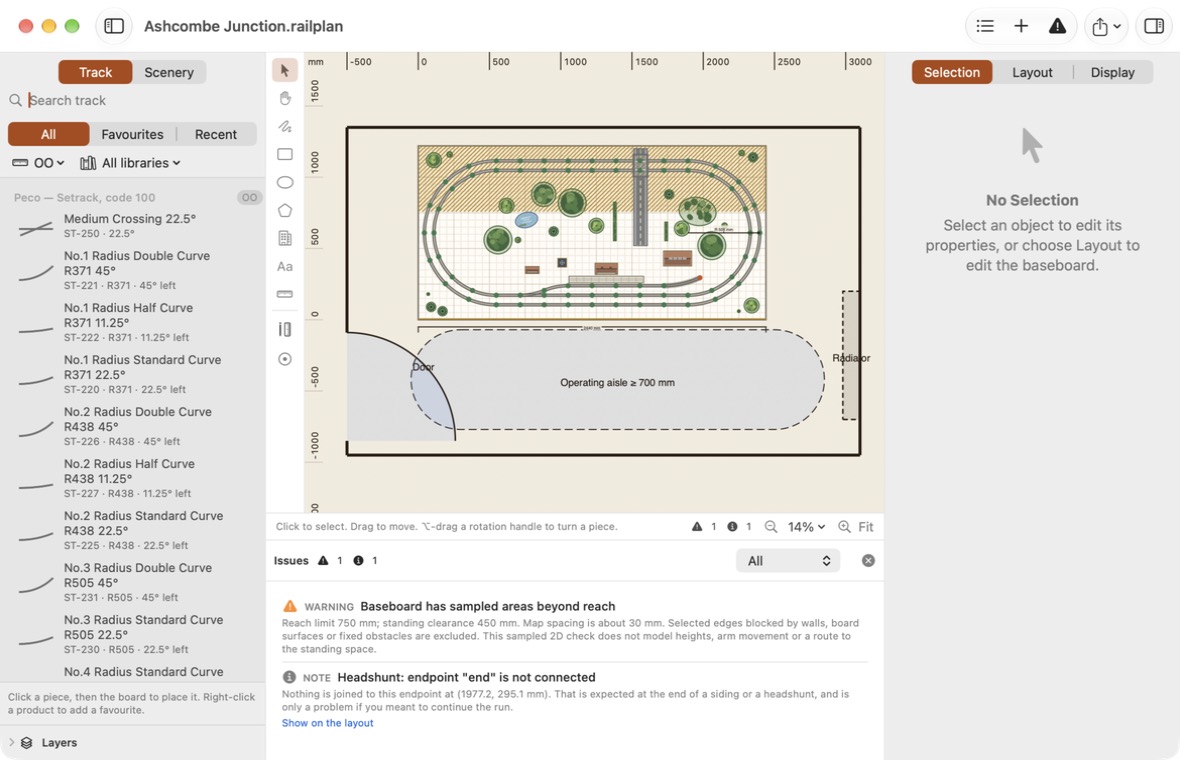
Task: Pick the rectangle shape tool
Action: (284, 154)
